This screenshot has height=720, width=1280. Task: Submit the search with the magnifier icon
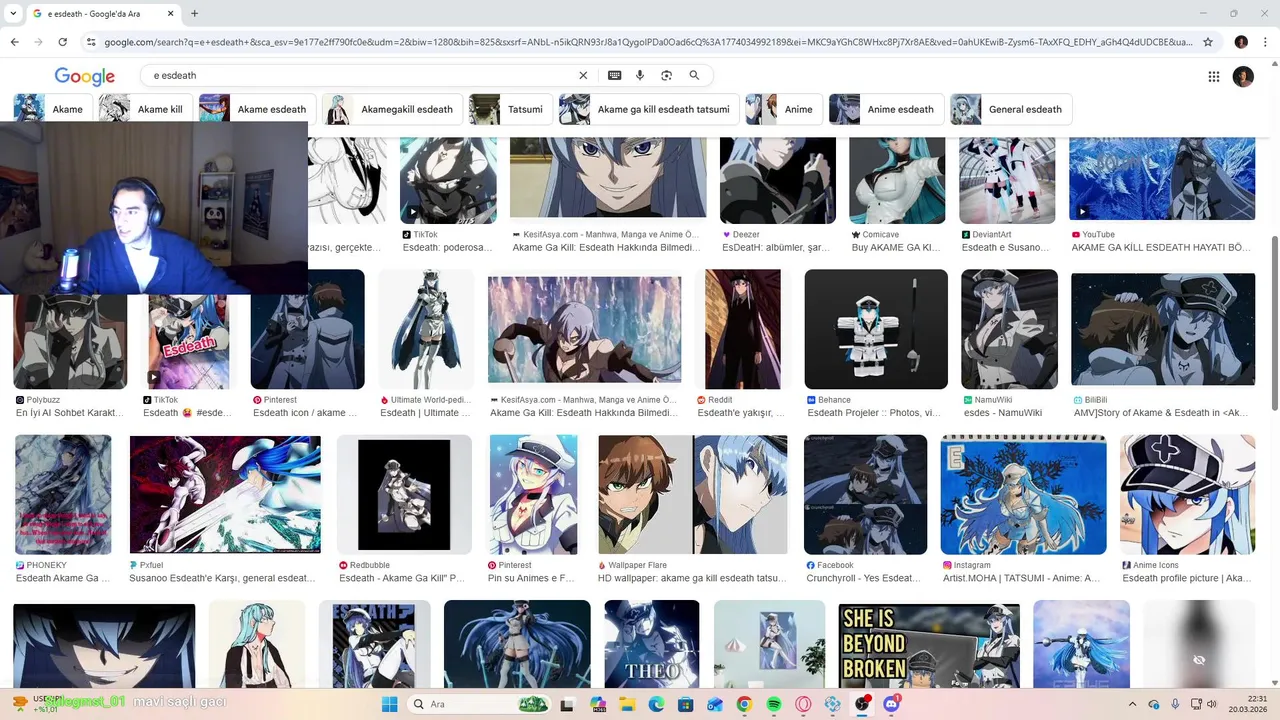[x=695, y=75]
